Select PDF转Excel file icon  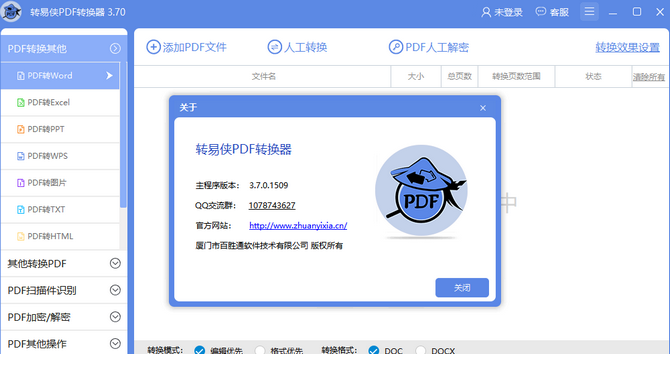point(21,103)
